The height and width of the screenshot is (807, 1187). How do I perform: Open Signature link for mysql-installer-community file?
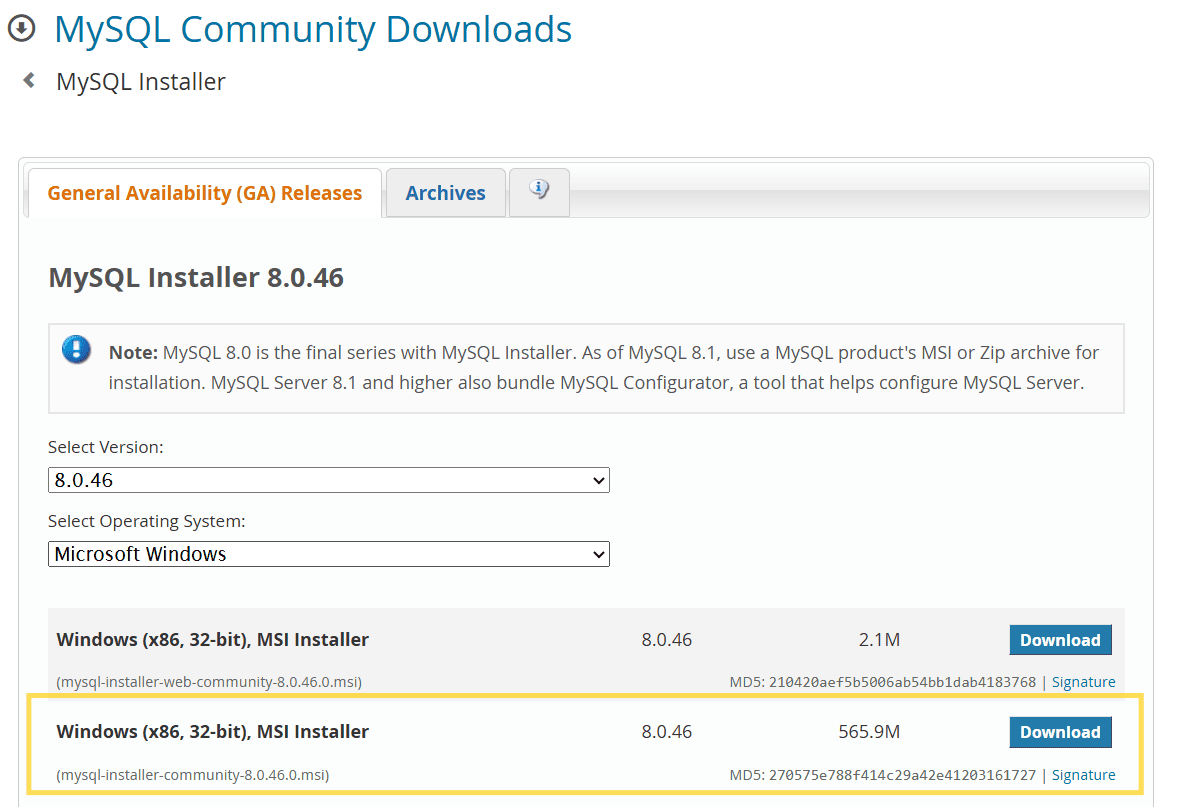tap(1083, 775)
